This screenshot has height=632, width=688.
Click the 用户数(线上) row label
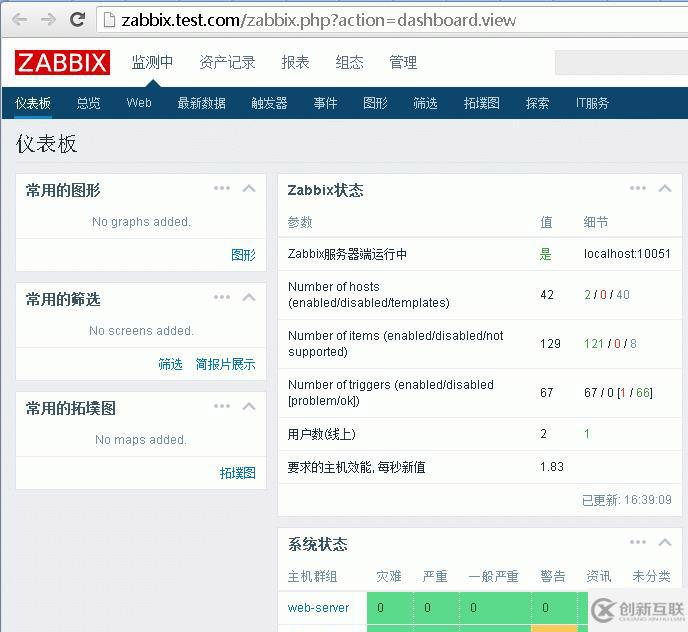coord(321,434)
